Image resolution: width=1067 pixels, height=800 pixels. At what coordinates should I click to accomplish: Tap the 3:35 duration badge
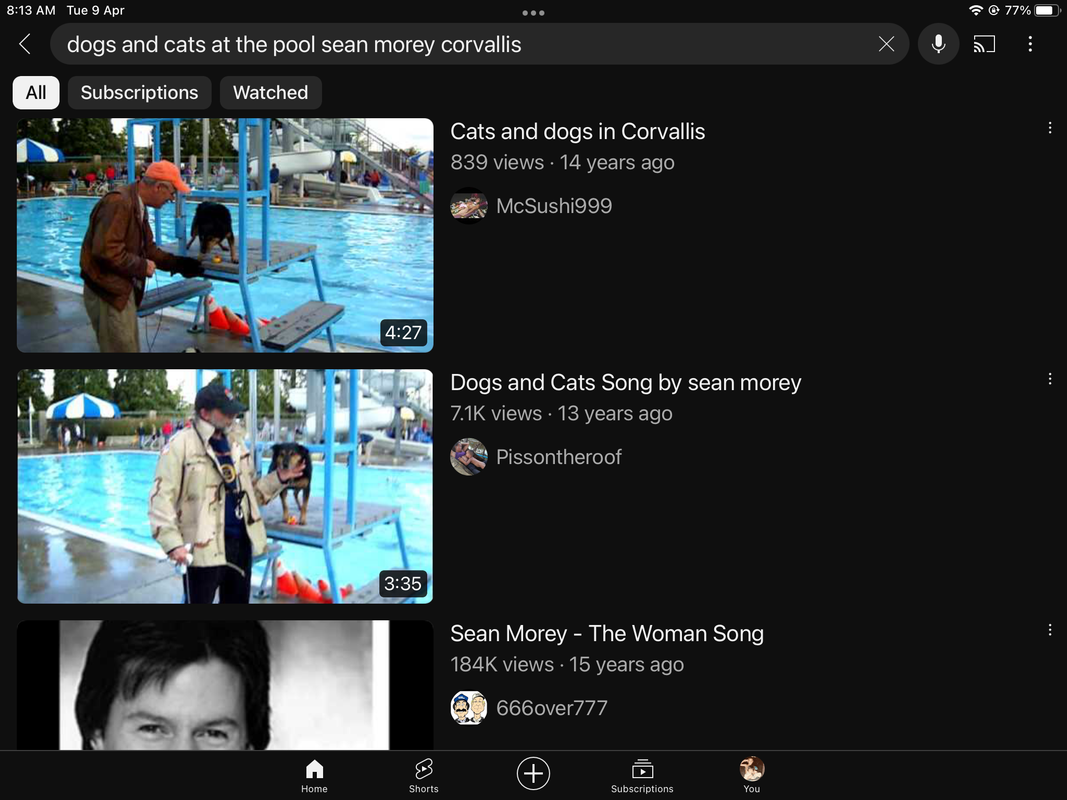click(x=403, y=584)
